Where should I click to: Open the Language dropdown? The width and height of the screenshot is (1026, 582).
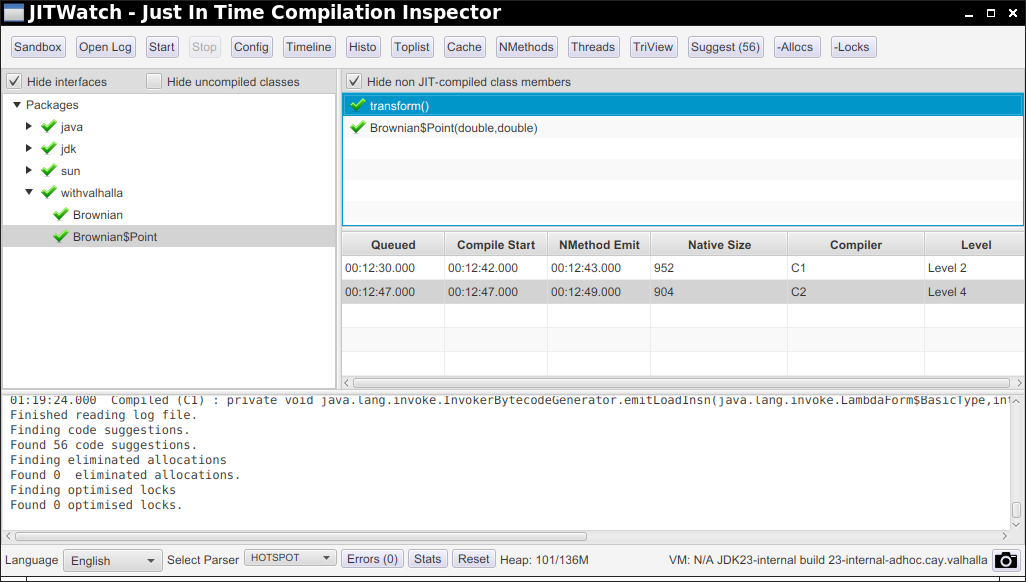(112, 561)
